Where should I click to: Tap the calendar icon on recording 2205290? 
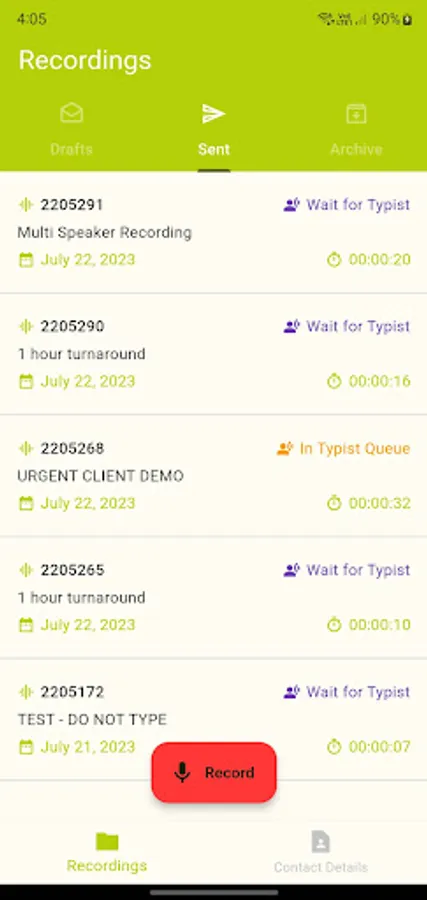pos(26,382)
